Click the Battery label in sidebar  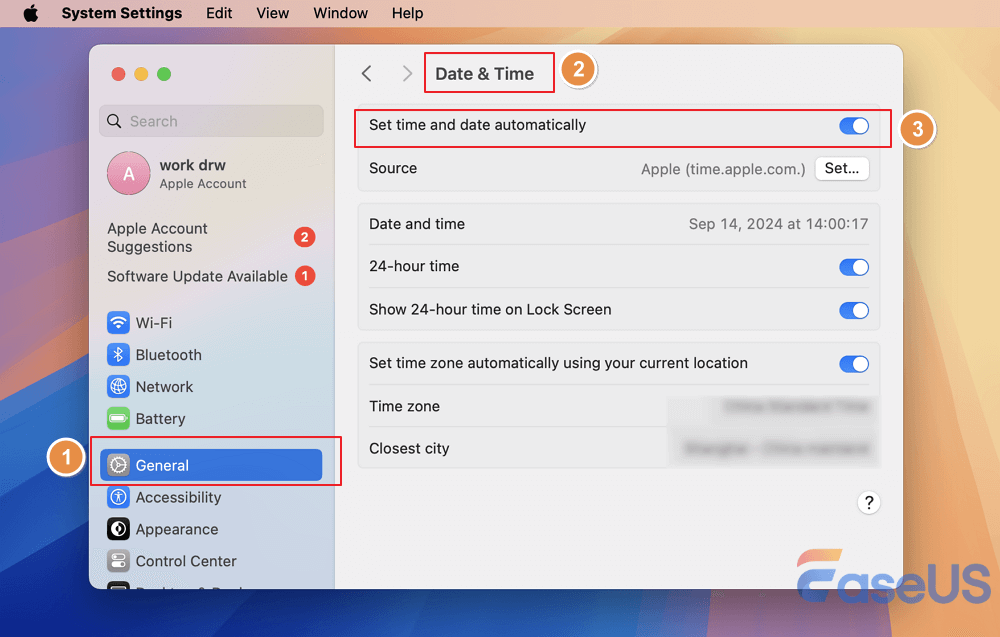(x=160, y=419)
